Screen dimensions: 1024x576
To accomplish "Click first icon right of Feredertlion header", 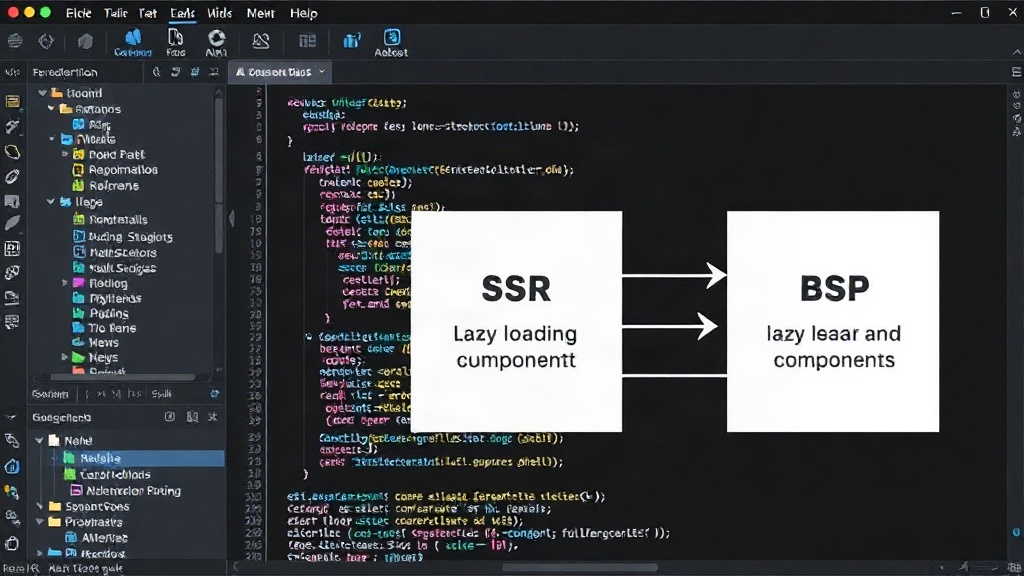I will point(156,72).
